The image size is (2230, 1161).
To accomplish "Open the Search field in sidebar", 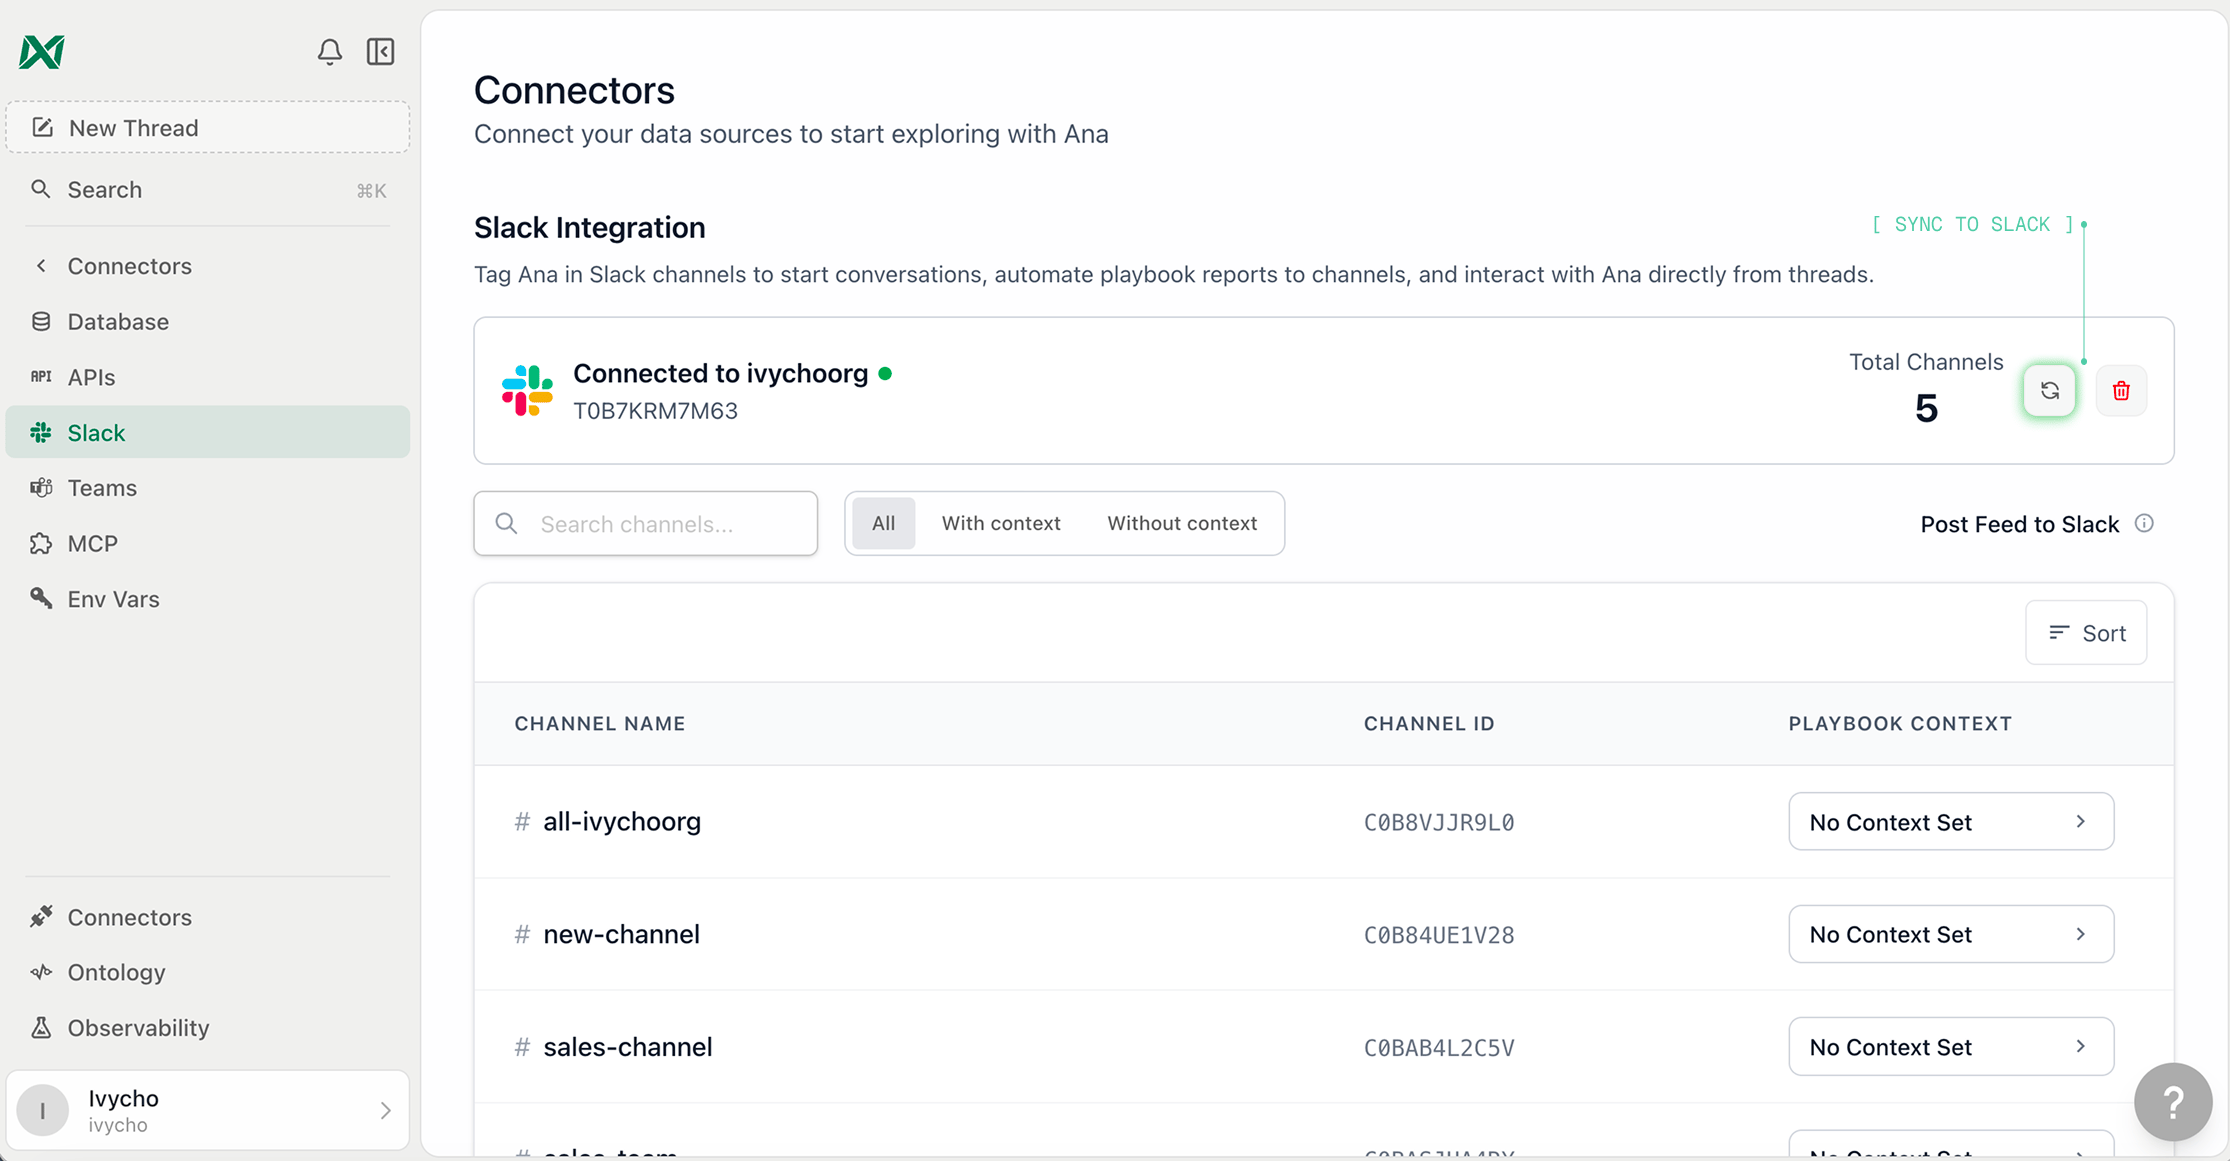I will coord(208,190).
